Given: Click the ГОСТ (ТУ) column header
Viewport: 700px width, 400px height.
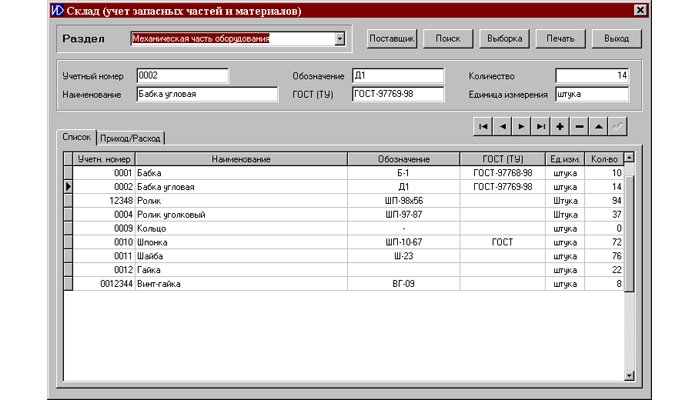Looking at the screenshot, I should click(503, 159).
